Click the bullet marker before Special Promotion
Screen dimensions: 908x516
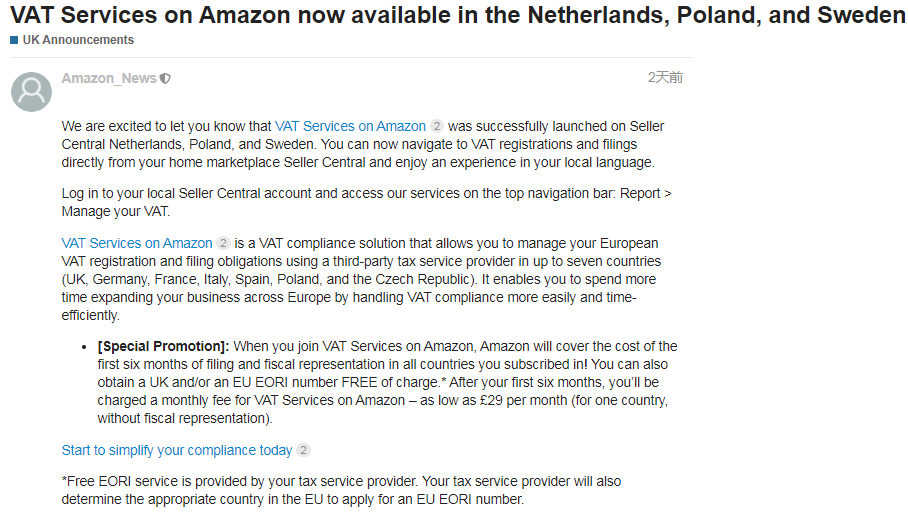click(x=85, y=347)
